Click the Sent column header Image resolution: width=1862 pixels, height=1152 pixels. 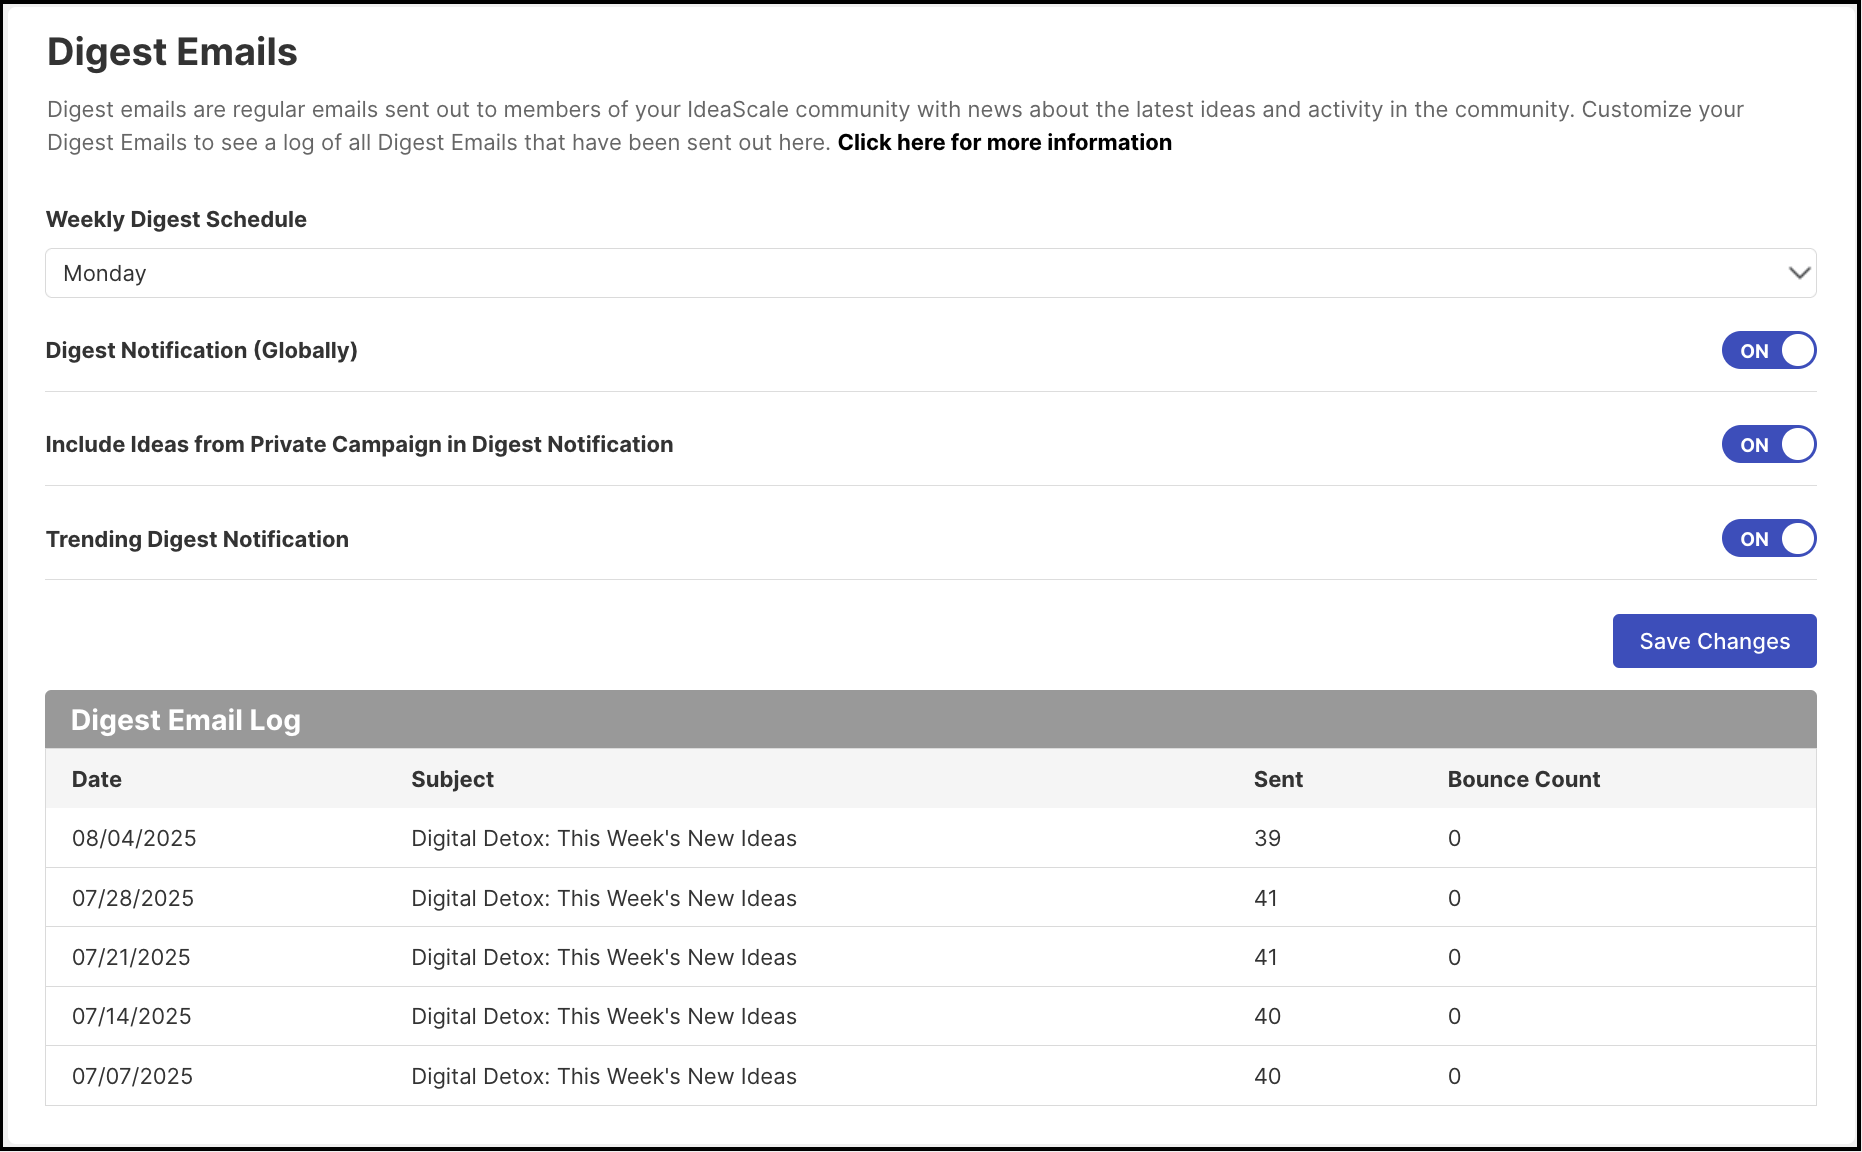tap(1278, 779)
